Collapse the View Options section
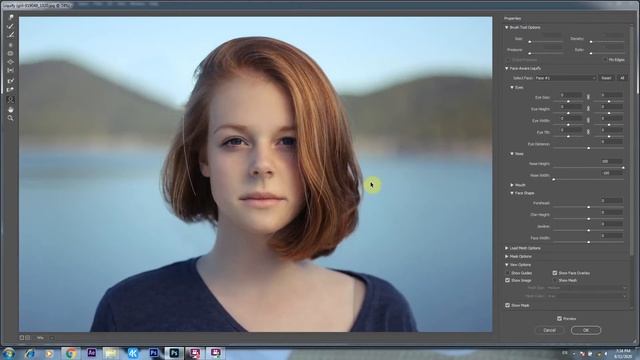This screenshot has width=640, height=360. [x=507, y=265]
